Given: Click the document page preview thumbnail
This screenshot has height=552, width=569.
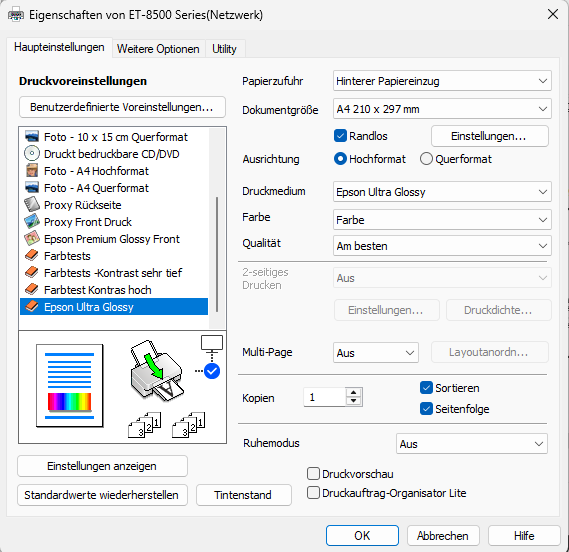Looking at the screenshot, I should point(70,385).
